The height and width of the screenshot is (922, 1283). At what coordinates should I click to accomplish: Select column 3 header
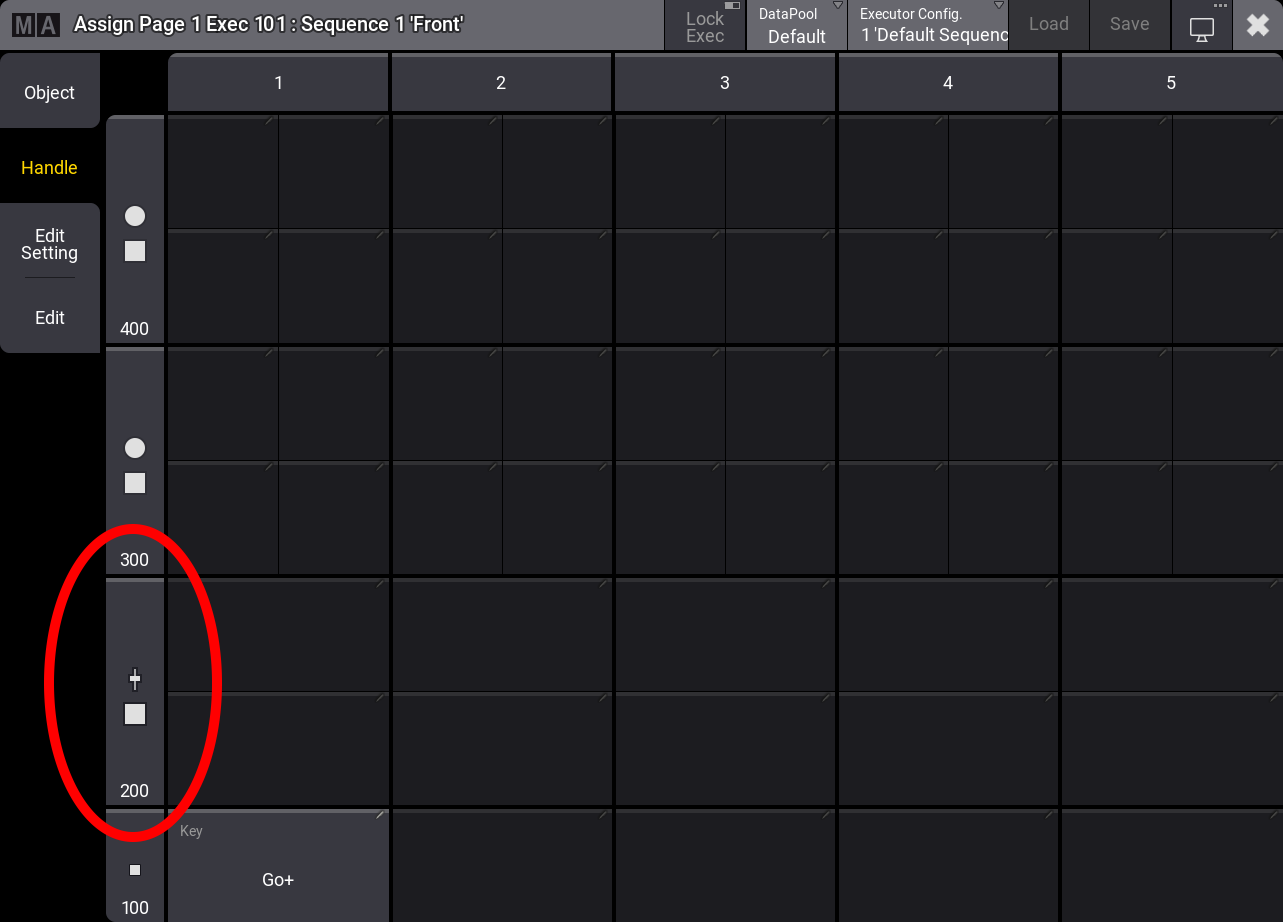pyautogui.click(x=724, y=83)
